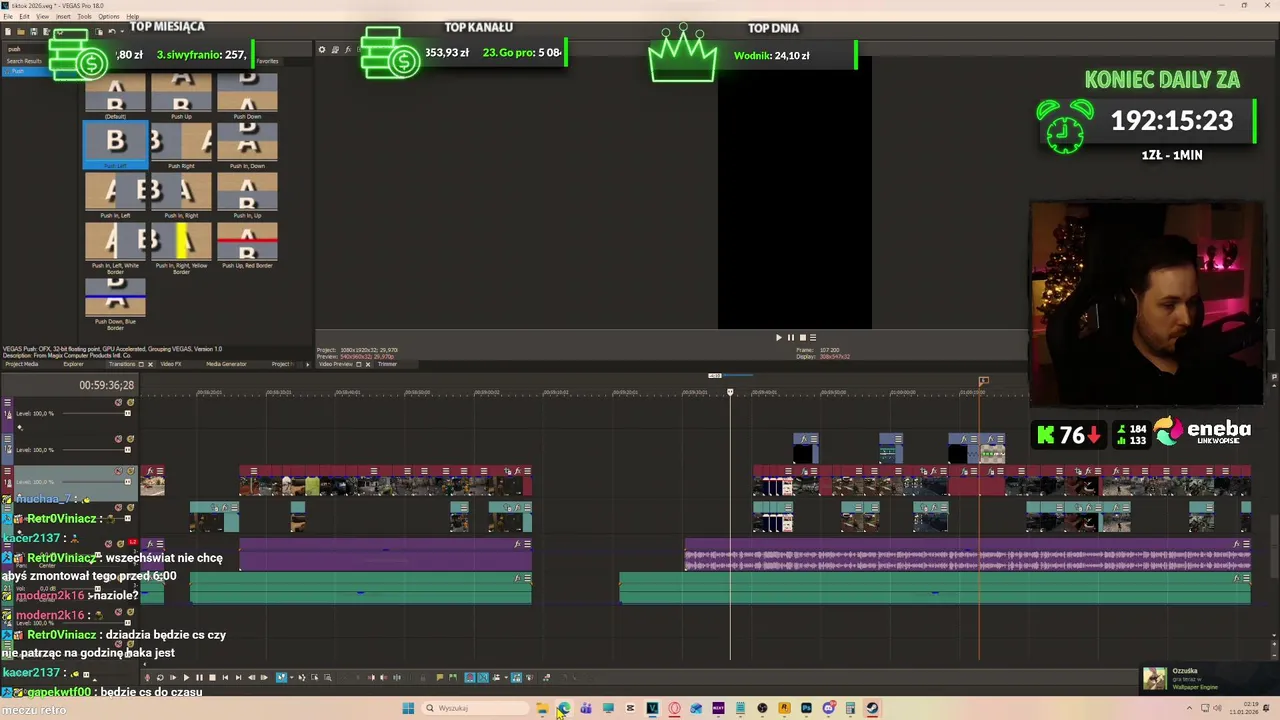
Task: Solo the highlighted third video track
Action: 130,471
